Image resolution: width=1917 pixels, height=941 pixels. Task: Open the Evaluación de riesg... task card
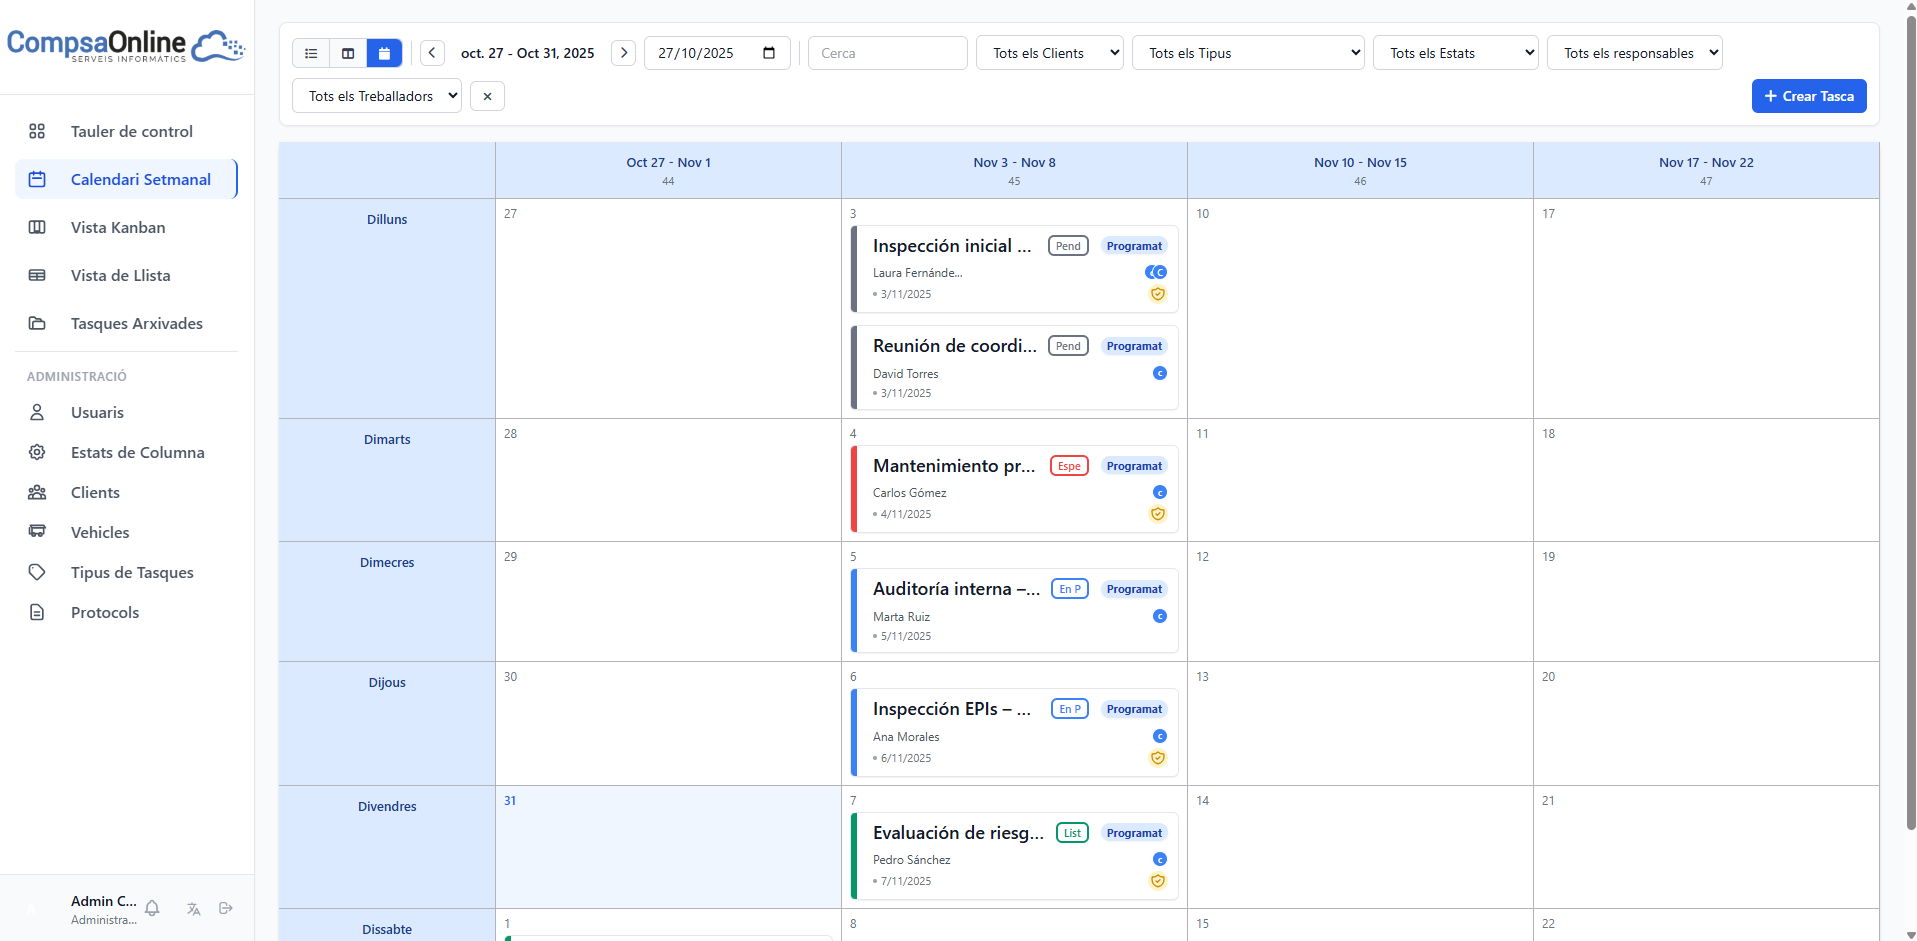pyautogui.click(x=1014, y=856)
